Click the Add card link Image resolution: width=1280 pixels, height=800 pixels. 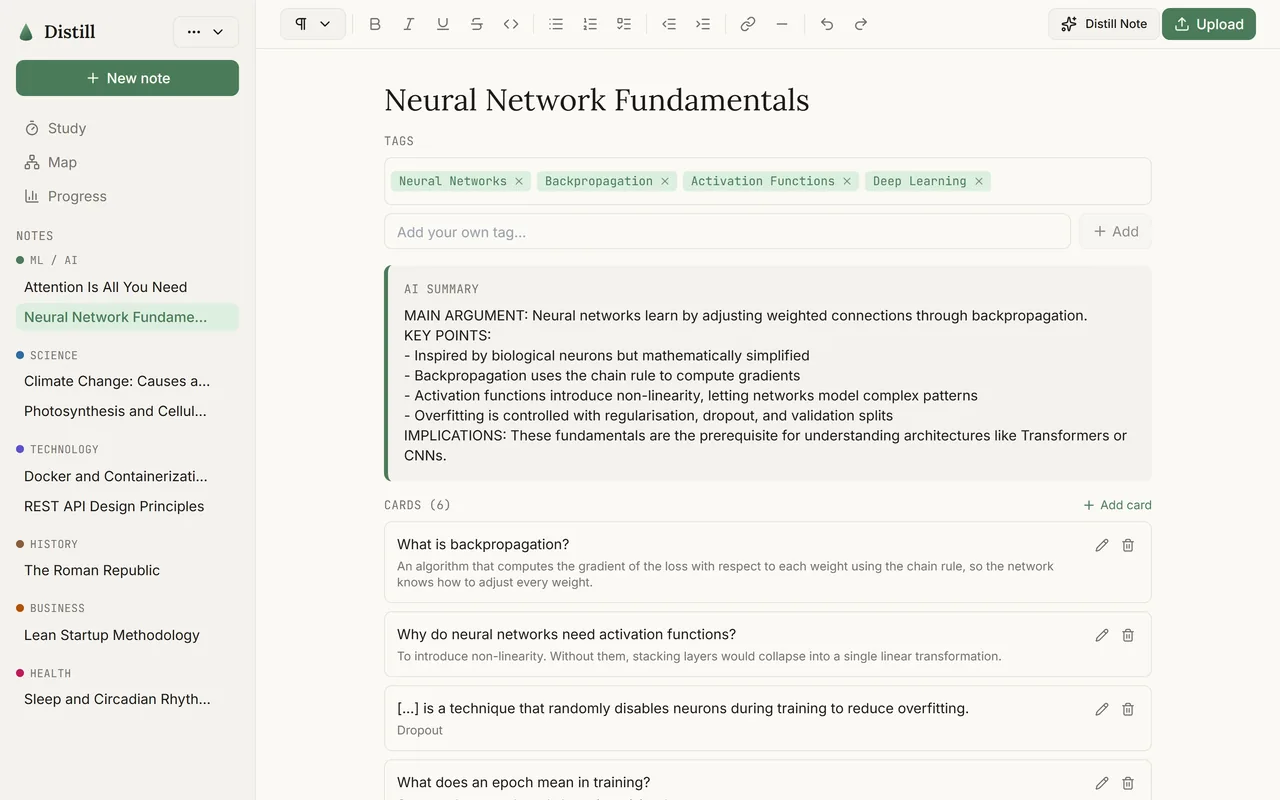(x=1117, y=505)
